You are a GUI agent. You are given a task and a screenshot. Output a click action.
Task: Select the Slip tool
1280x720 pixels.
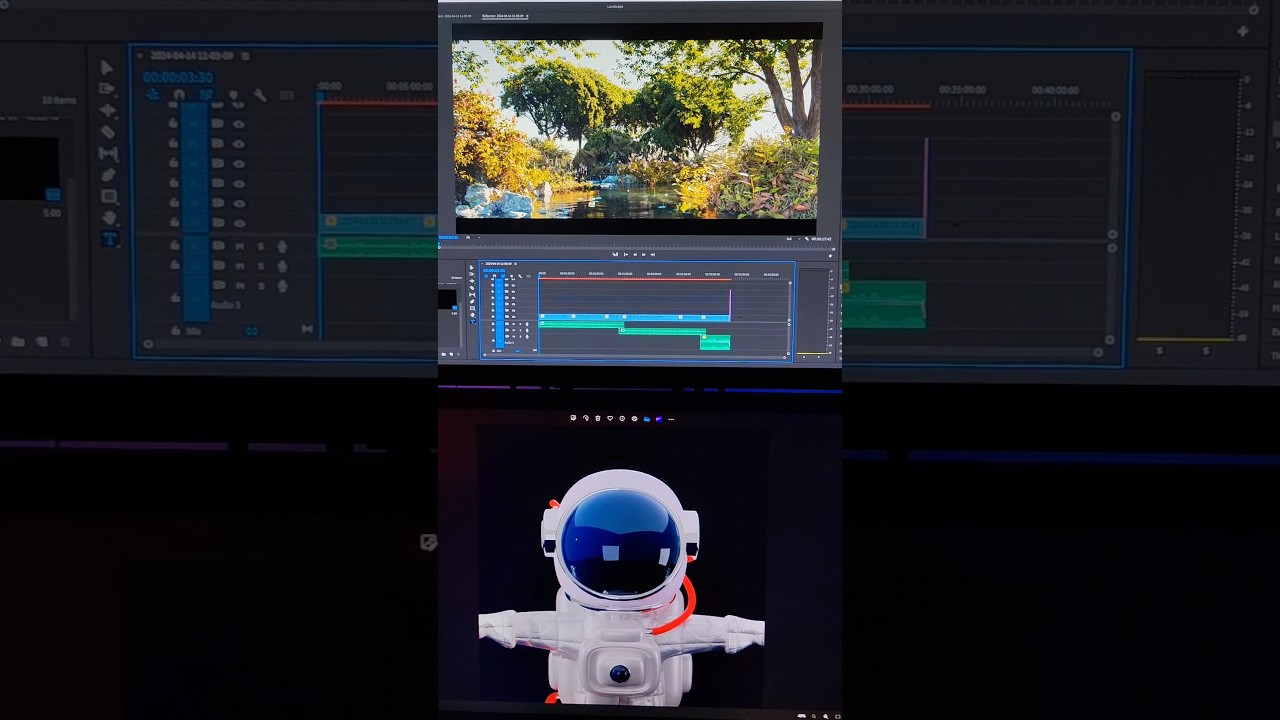pyautogui.click(x=472, y=295)
